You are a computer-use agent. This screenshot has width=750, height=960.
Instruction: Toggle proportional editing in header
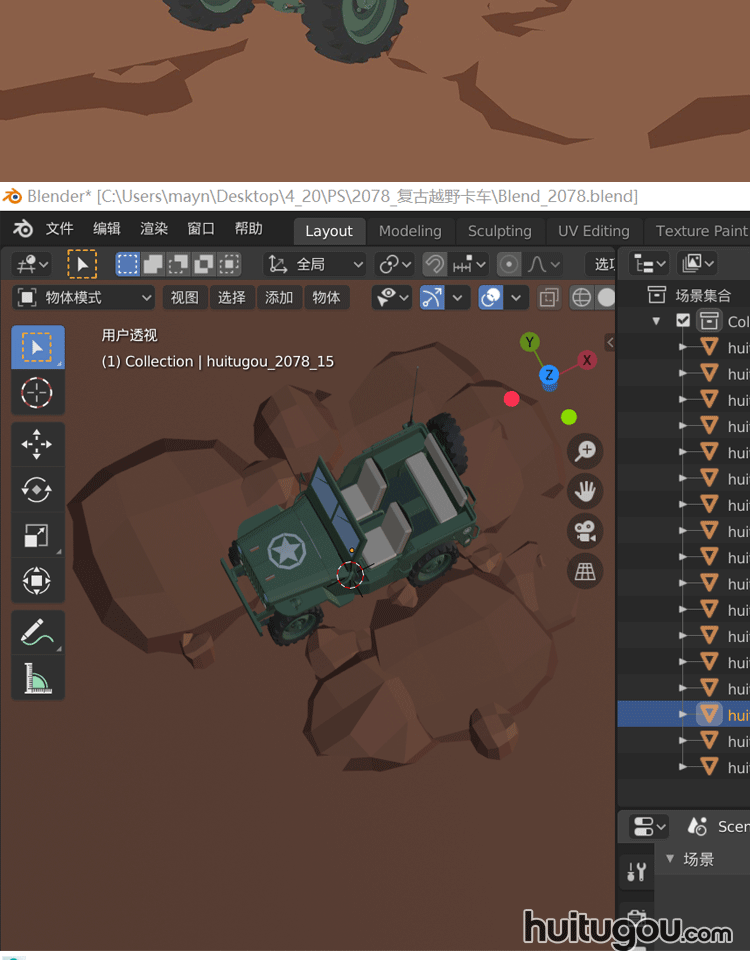click(509, 264)
